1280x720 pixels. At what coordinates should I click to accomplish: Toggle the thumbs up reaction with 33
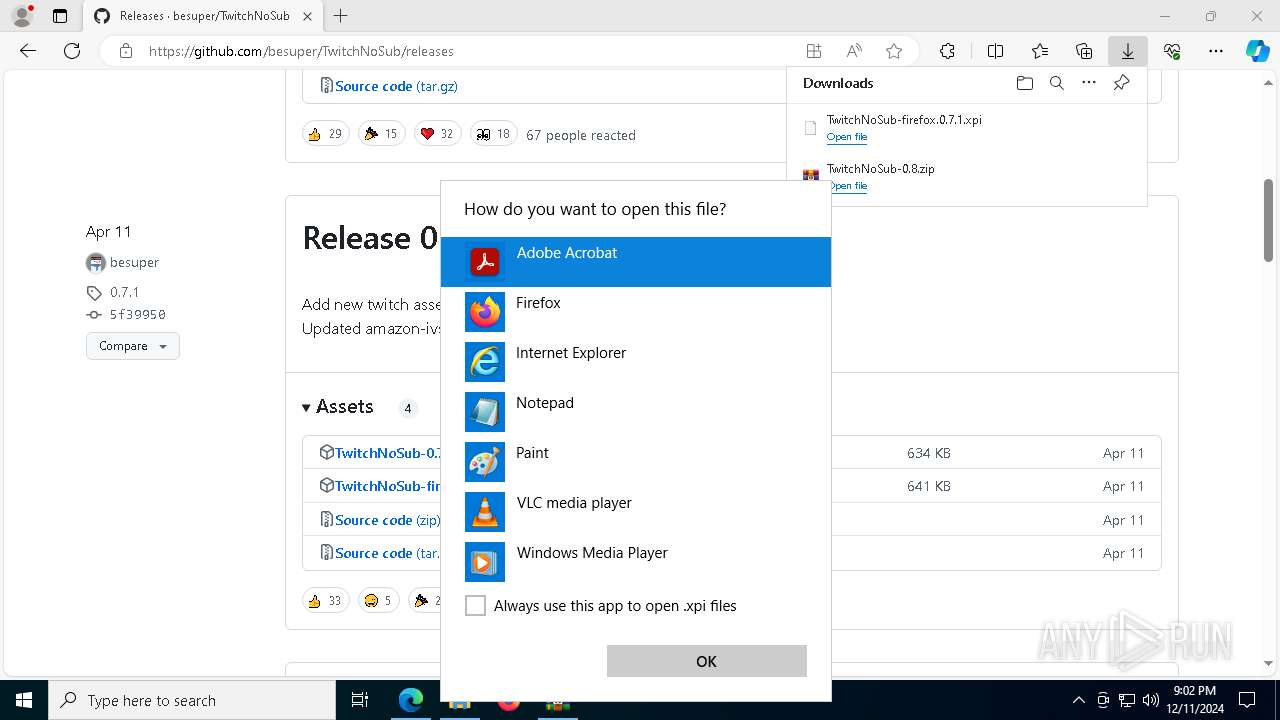(325, 601)
